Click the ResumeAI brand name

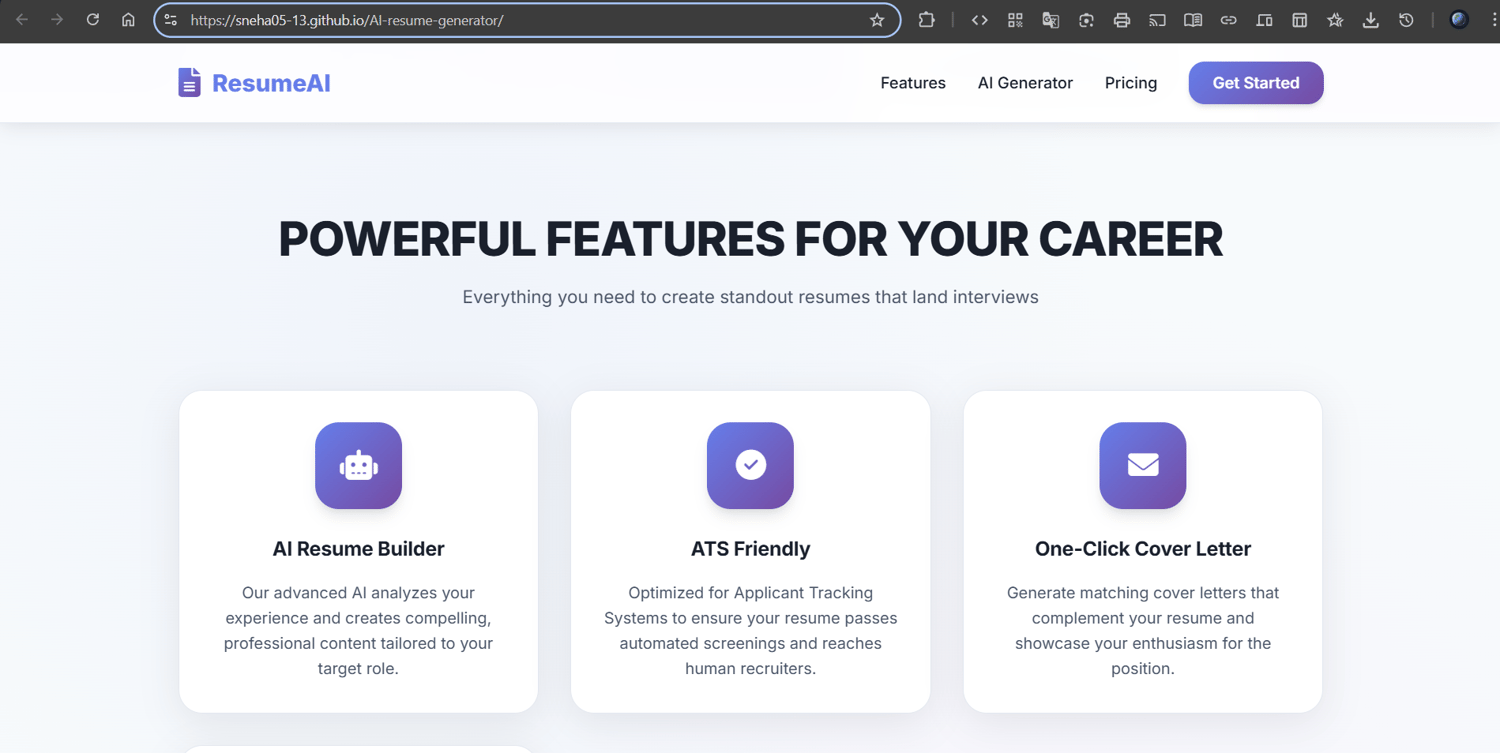271,83
